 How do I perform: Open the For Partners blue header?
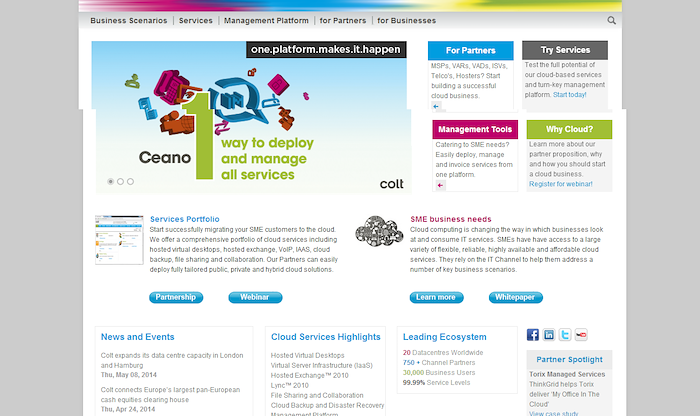pos(471,50)
